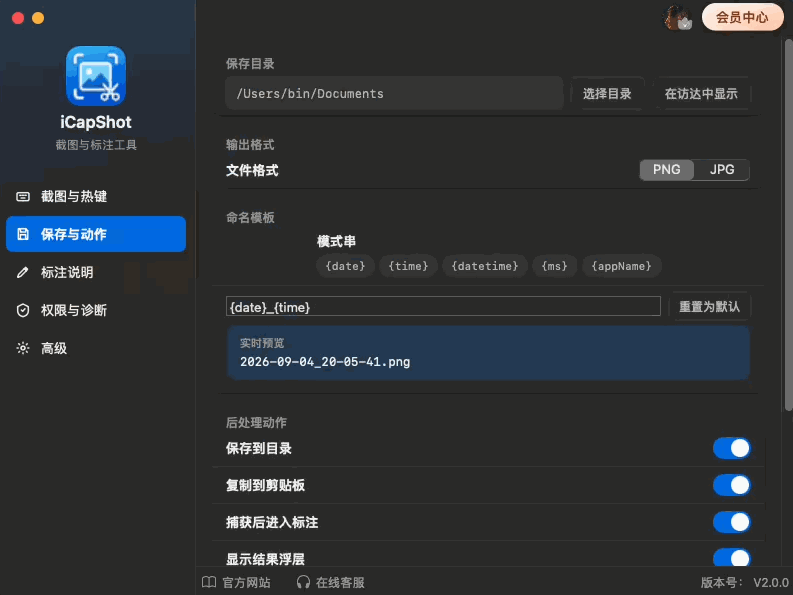The width and height of the screenshot is (793, 595).
Task: Click the user avatar icon
Action: pos(677,18)
